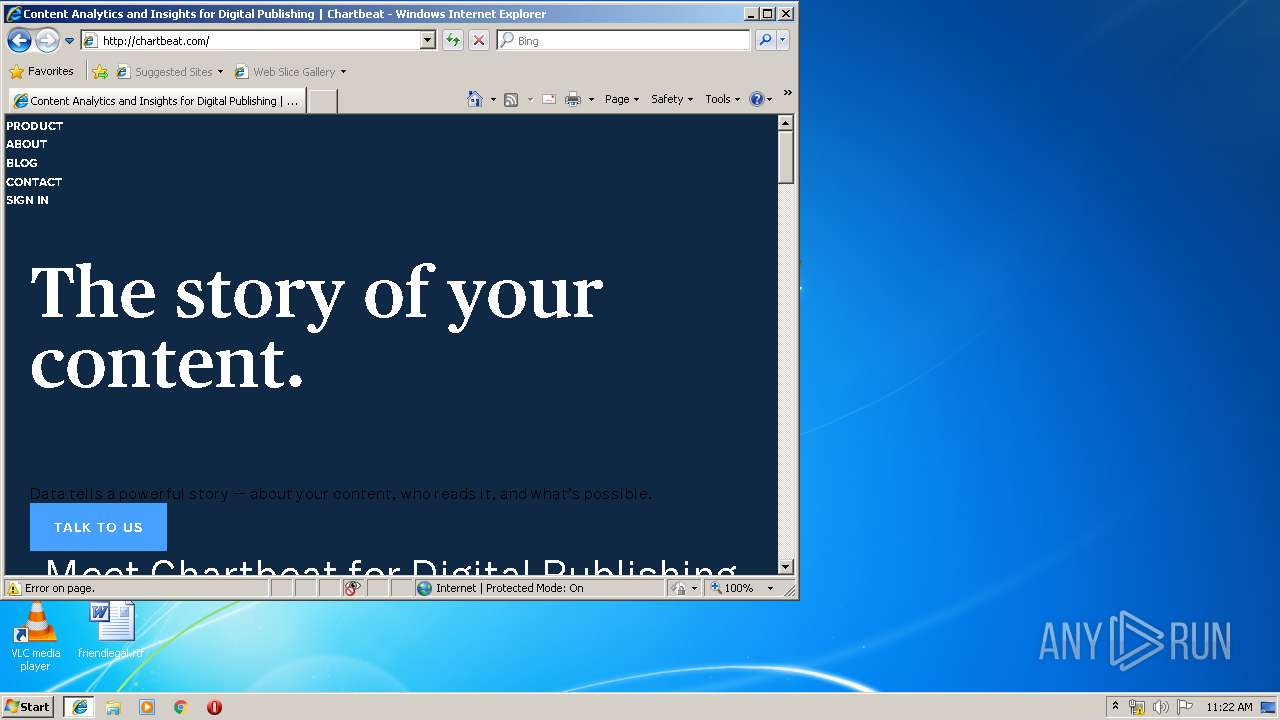This screenshot has height=720, width=1280.
Task: Open the ABOUT page link
Action: pos(27,144)
